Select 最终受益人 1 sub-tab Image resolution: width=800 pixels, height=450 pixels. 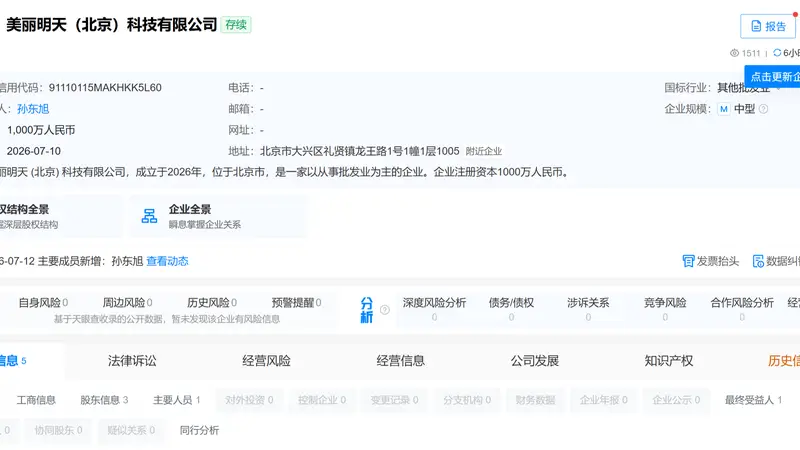click(754, 400)
